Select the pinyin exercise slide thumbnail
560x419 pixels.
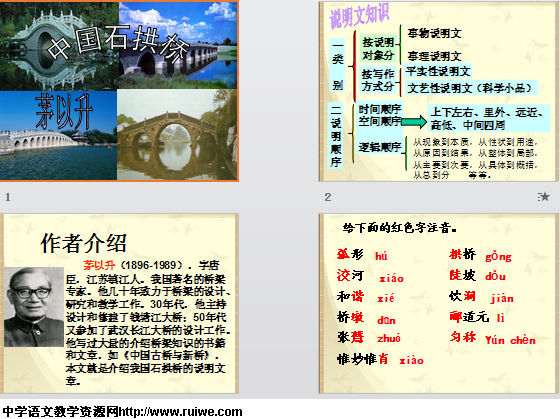tap(439, 303)
